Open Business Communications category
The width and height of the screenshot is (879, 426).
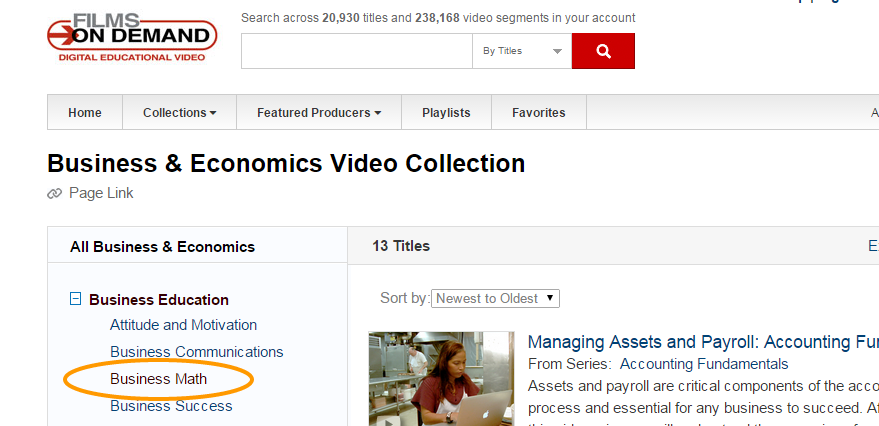click(197, 352)
